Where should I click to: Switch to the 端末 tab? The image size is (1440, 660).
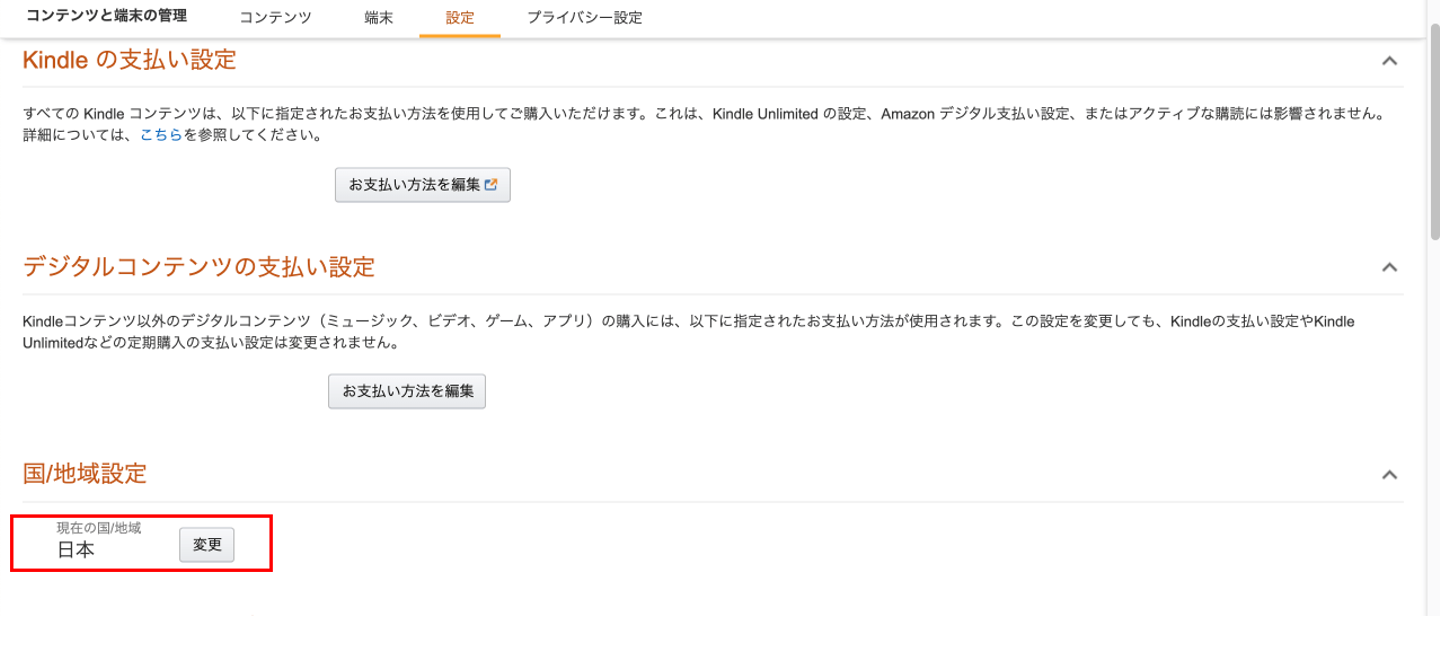click(x=379, y=18)
